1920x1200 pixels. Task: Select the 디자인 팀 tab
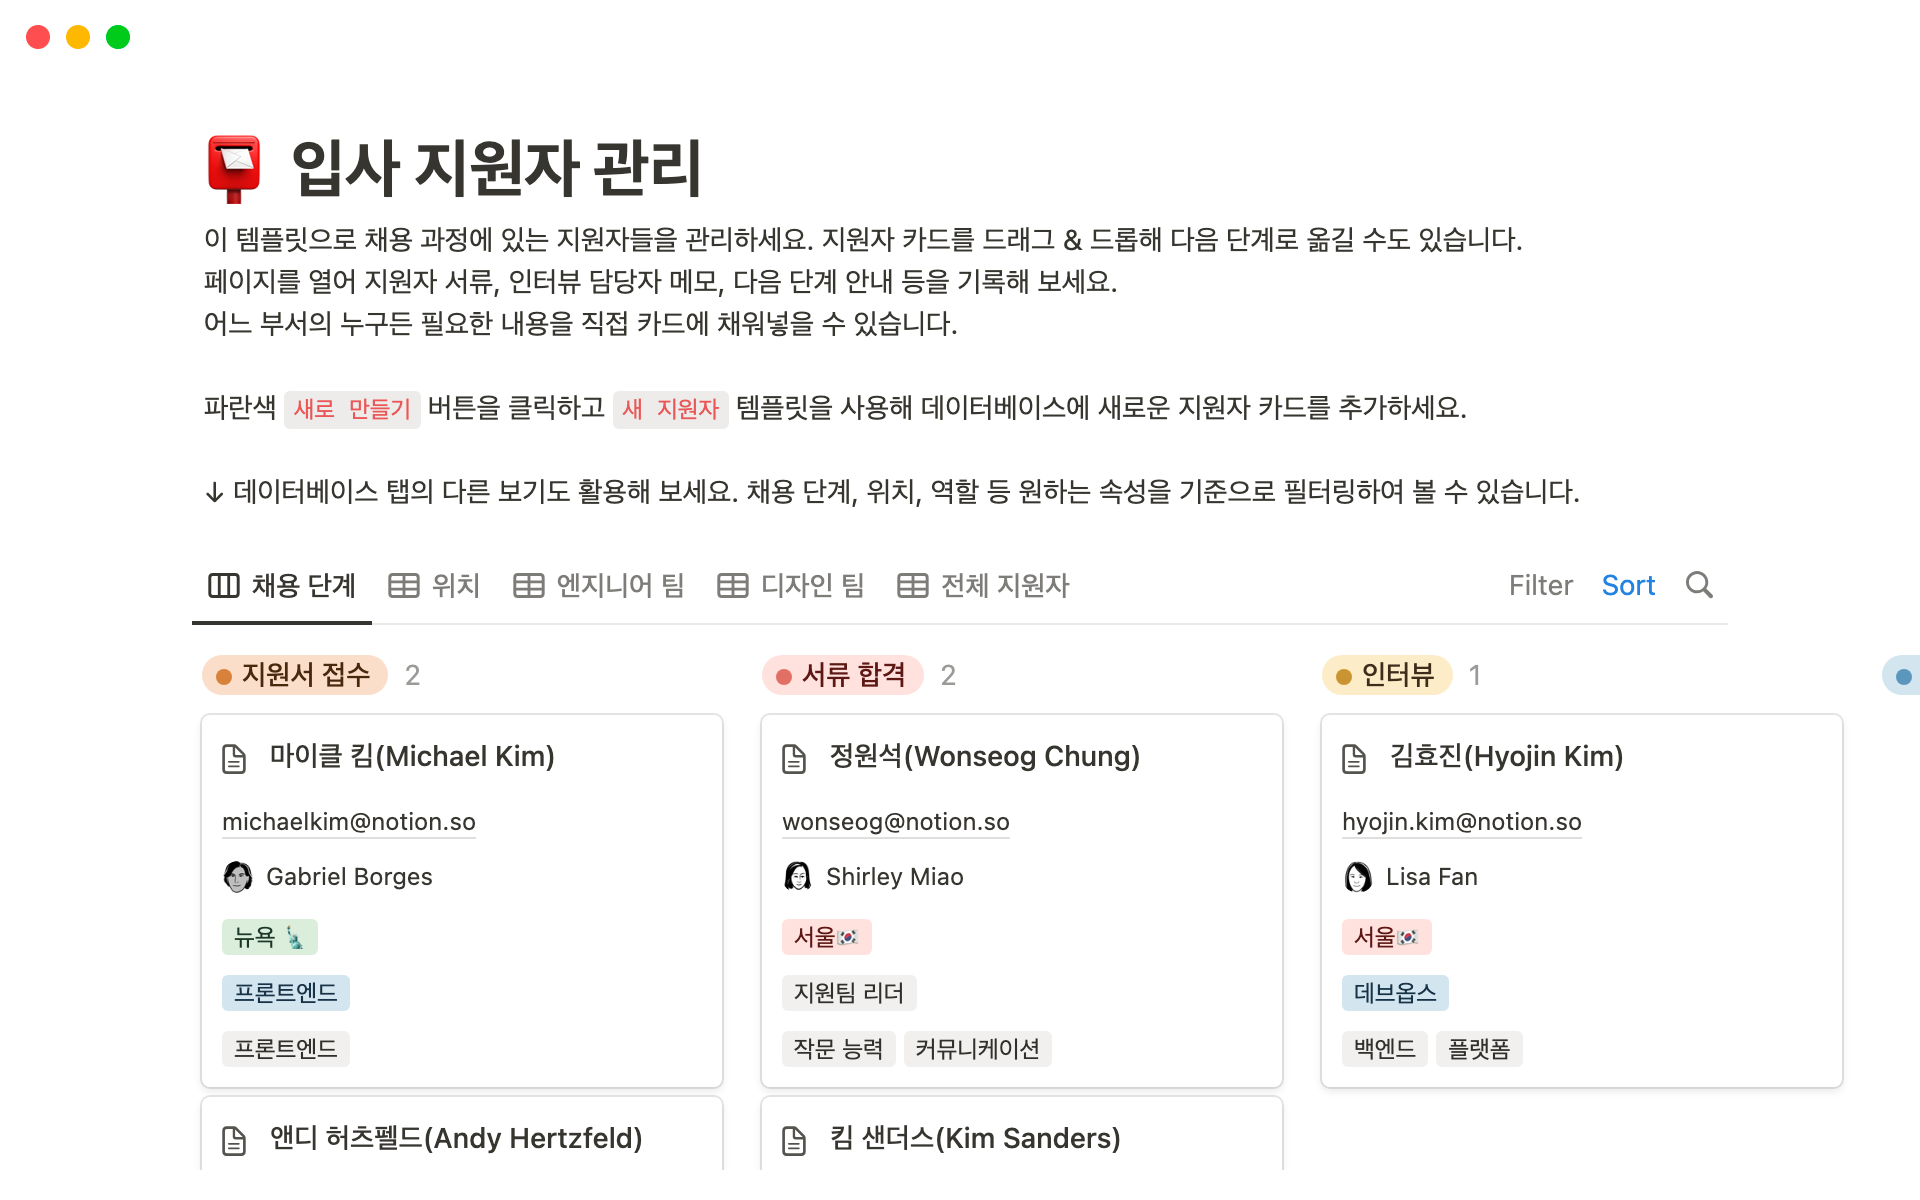click(x=791, y=586)
